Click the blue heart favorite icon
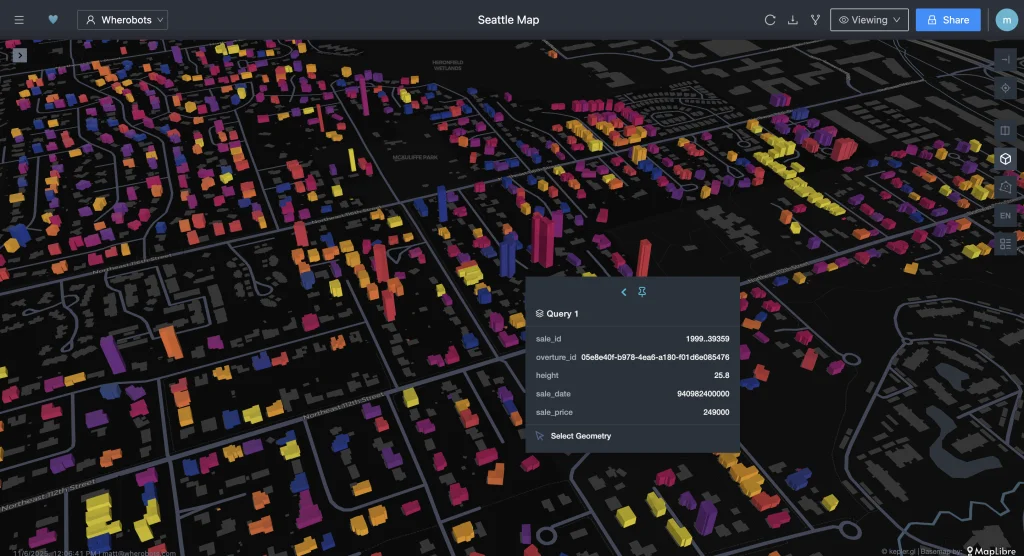1024x556 pixels. 53,20
